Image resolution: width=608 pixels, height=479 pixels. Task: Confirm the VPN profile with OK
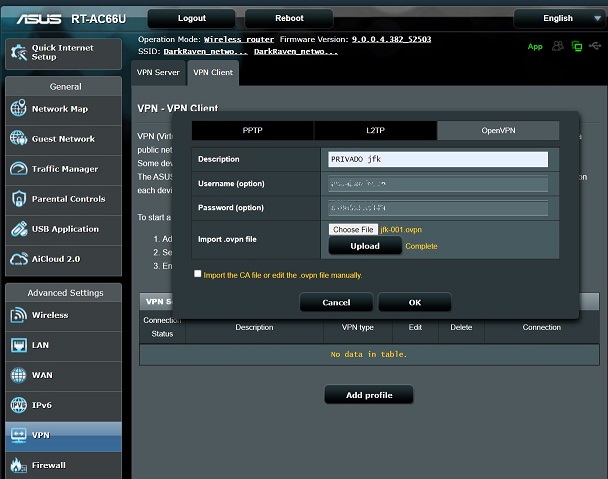[x=415, y=303]
